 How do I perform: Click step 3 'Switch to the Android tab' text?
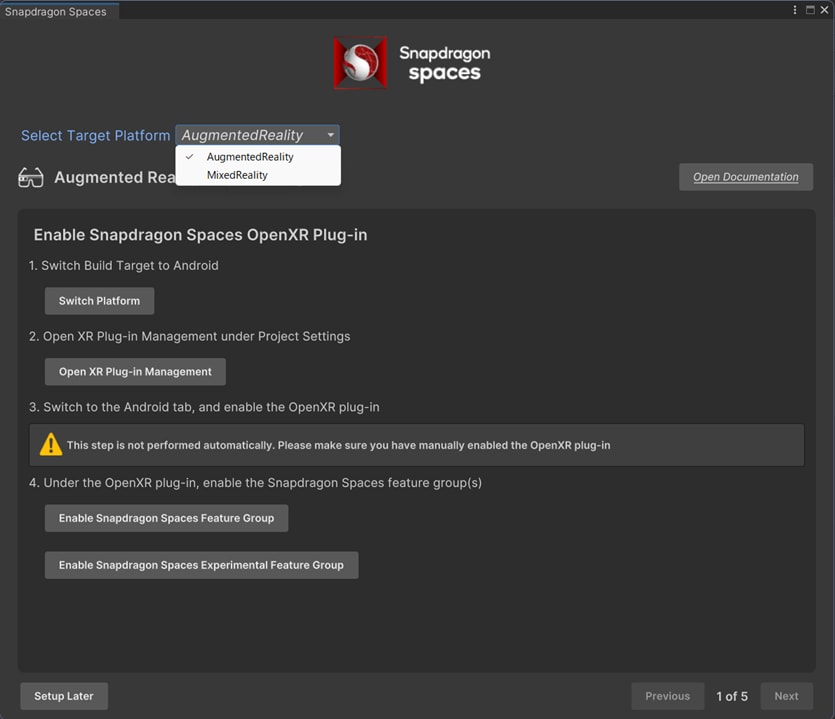pyautogui.click(x=204, y=407)
